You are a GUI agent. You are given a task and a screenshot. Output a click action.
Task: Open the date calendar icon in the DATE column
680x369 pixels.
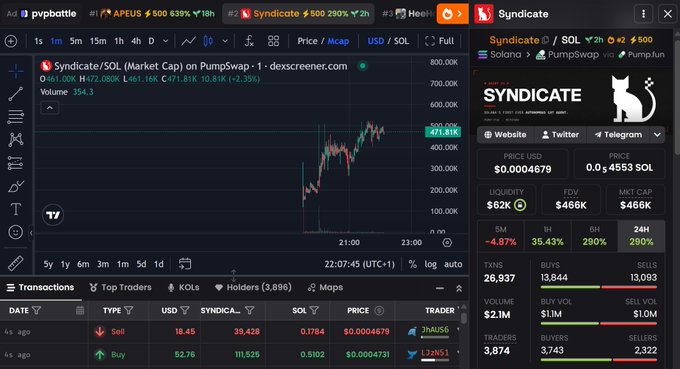point(80,310)
